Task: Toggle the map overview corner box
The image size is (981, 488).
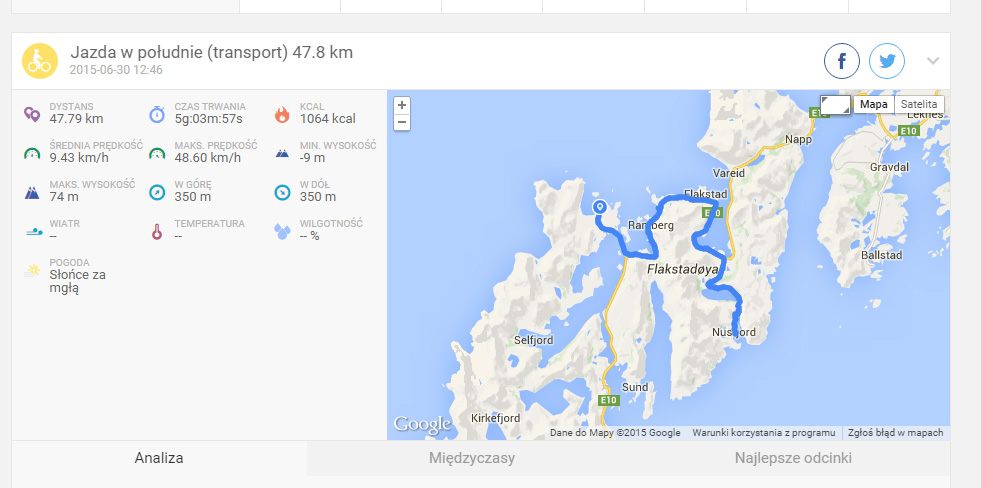Action: [836, 105]
